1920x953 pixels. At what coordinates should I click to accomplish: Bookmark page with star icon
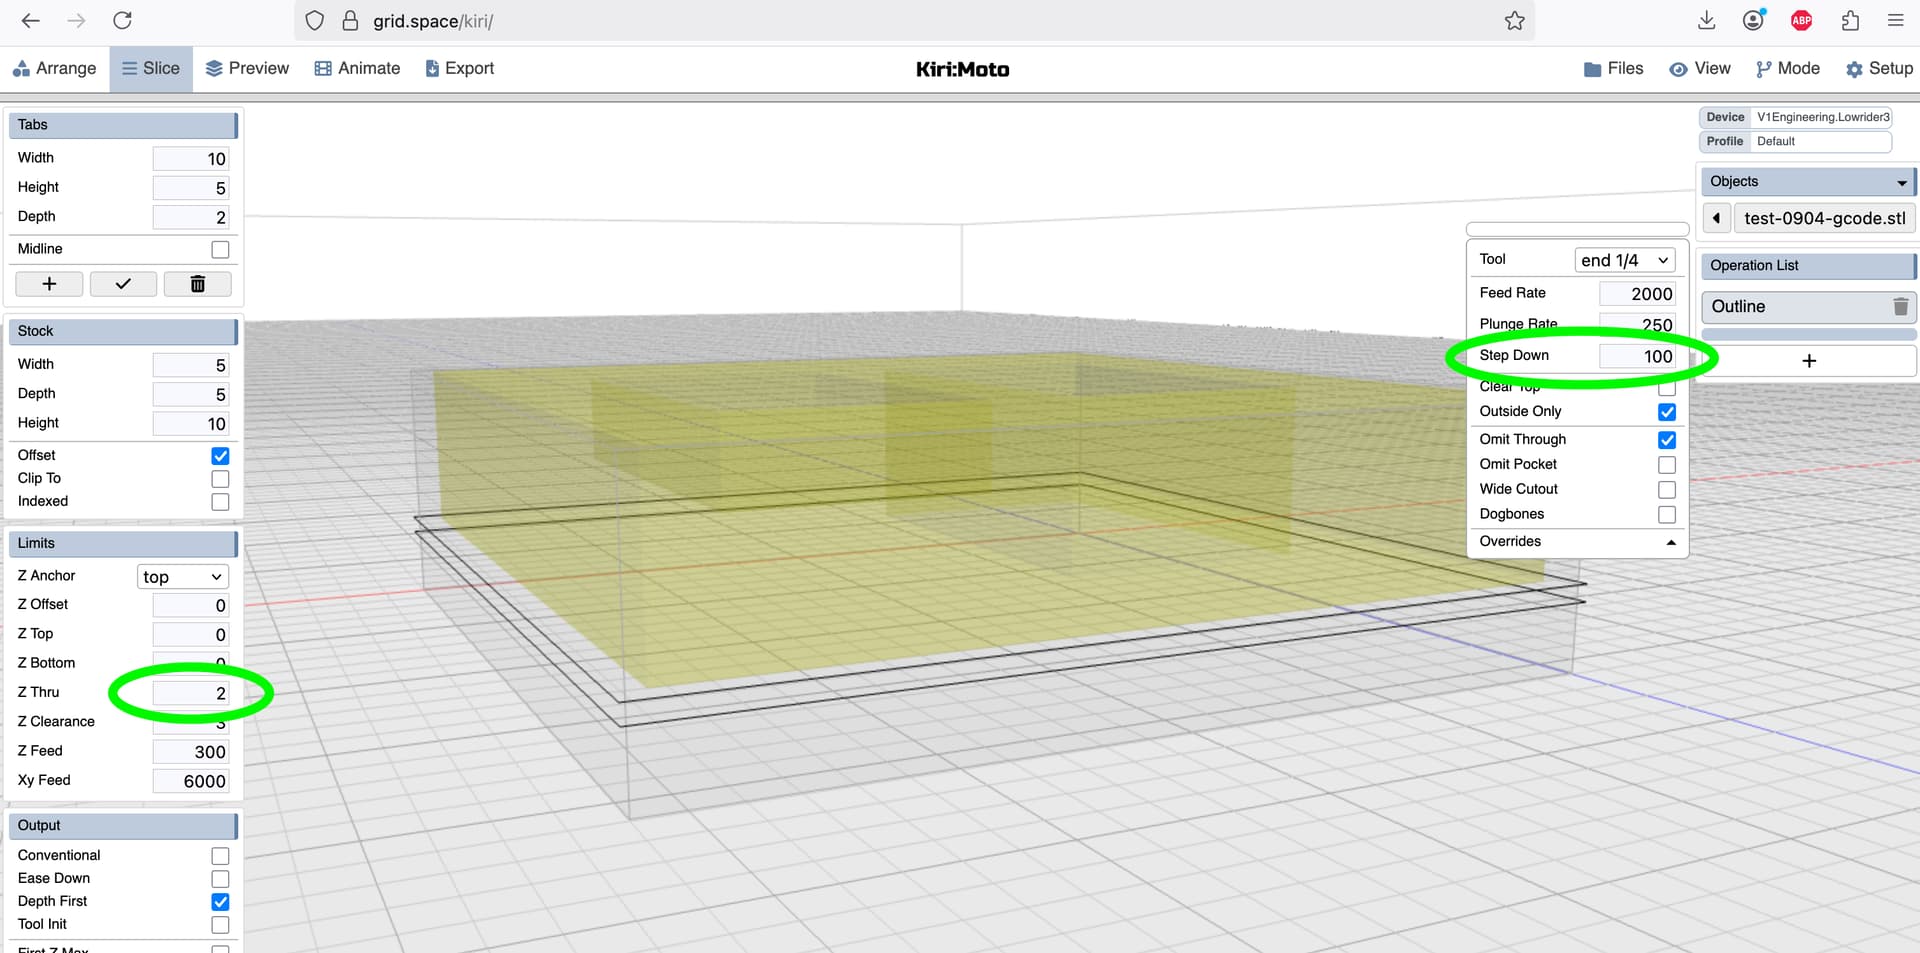(x=1514, y=21)
